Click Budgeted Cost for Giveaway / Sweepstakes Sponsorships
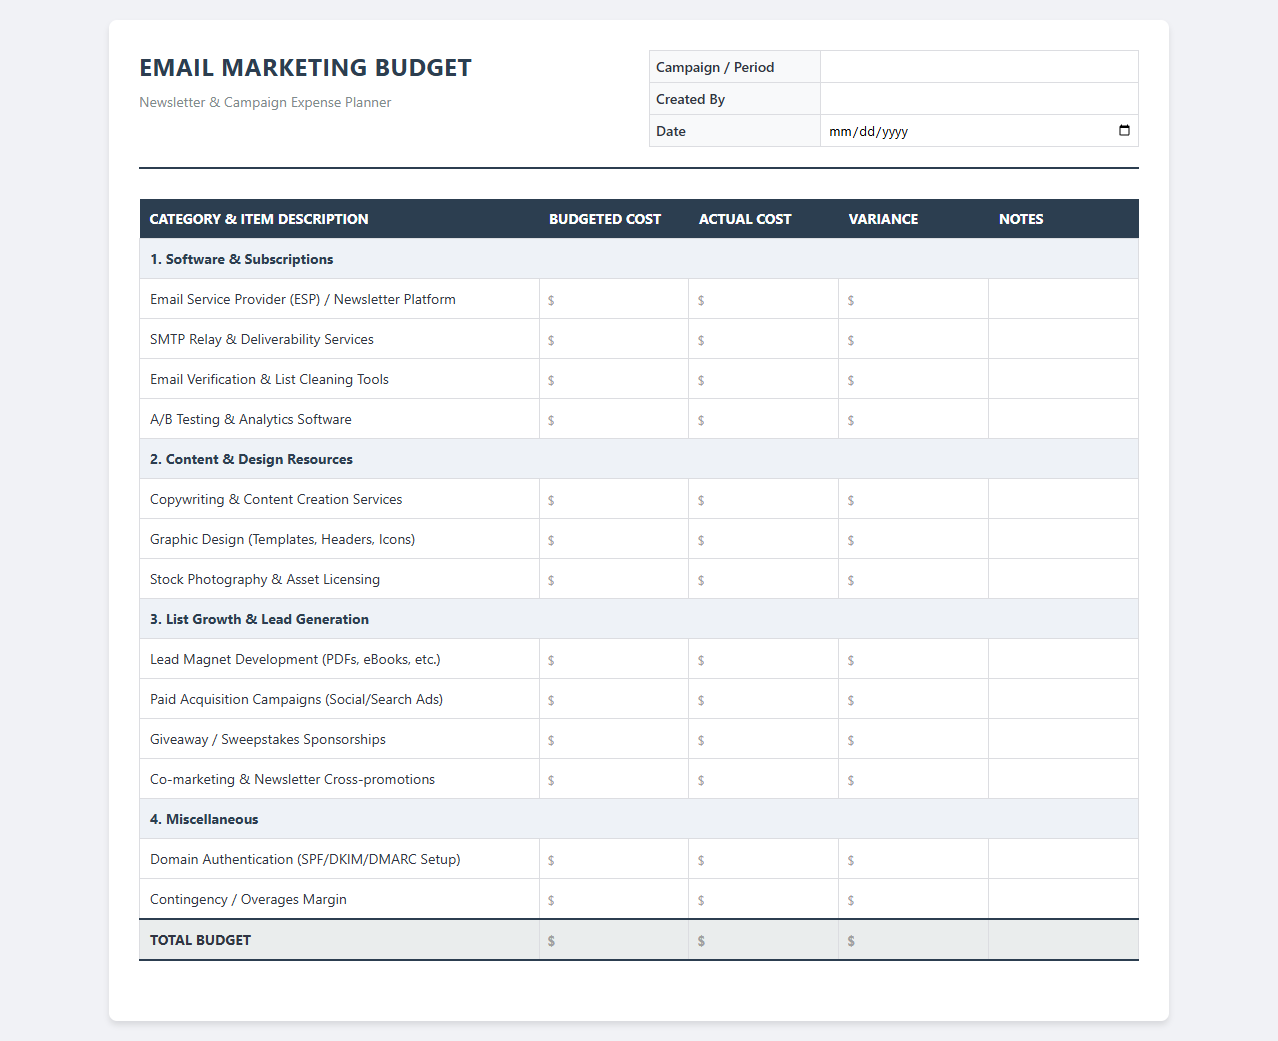 614,739
